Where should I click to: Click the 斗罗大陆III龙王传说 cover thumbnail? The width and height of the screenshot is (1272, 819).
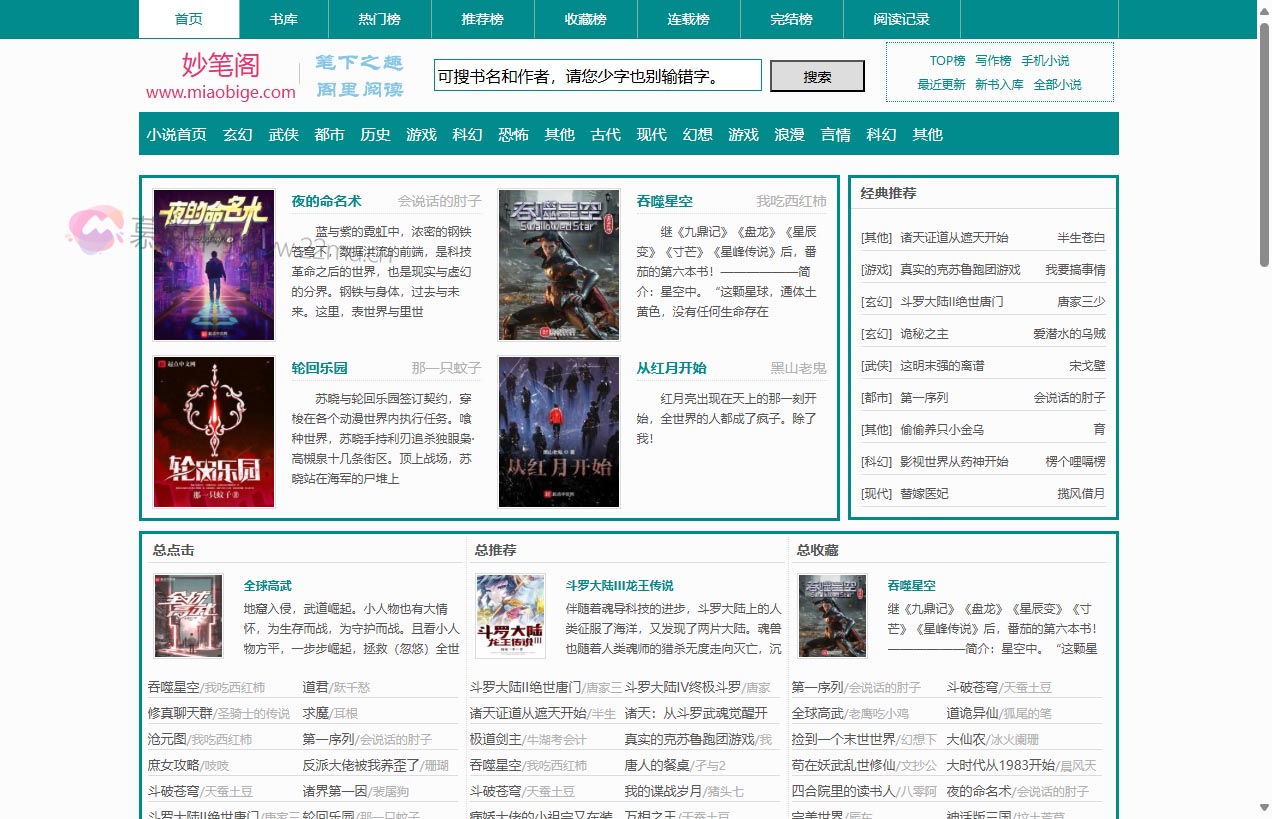click(511, 616)
